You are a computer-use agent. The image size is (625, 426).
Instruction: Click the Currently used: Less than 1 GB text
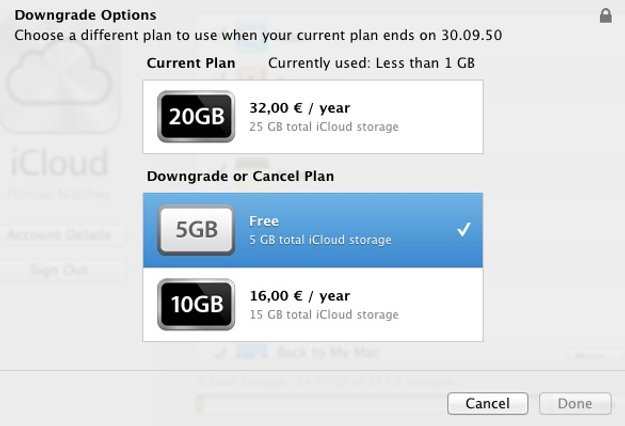[371, 63]
